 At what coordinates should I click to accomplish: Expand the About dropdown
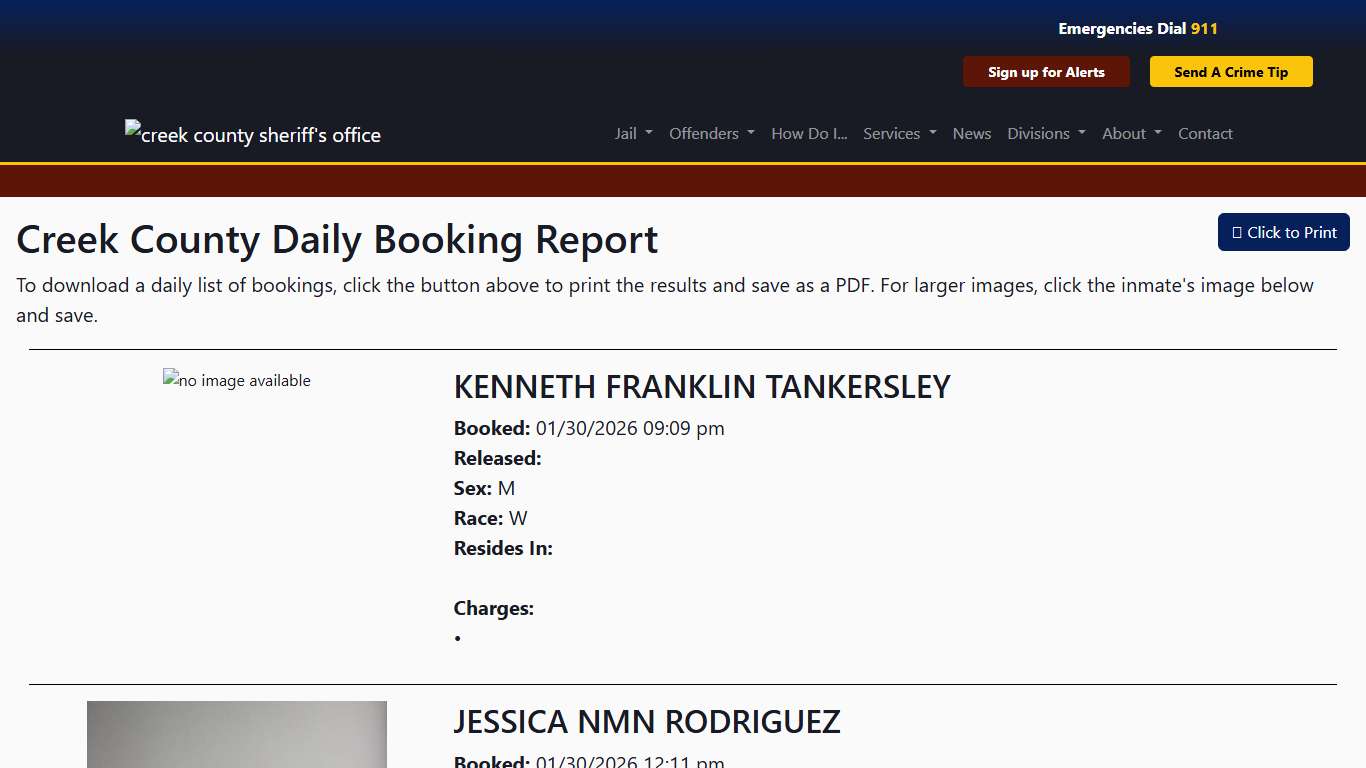click(x=1130, y=133)
